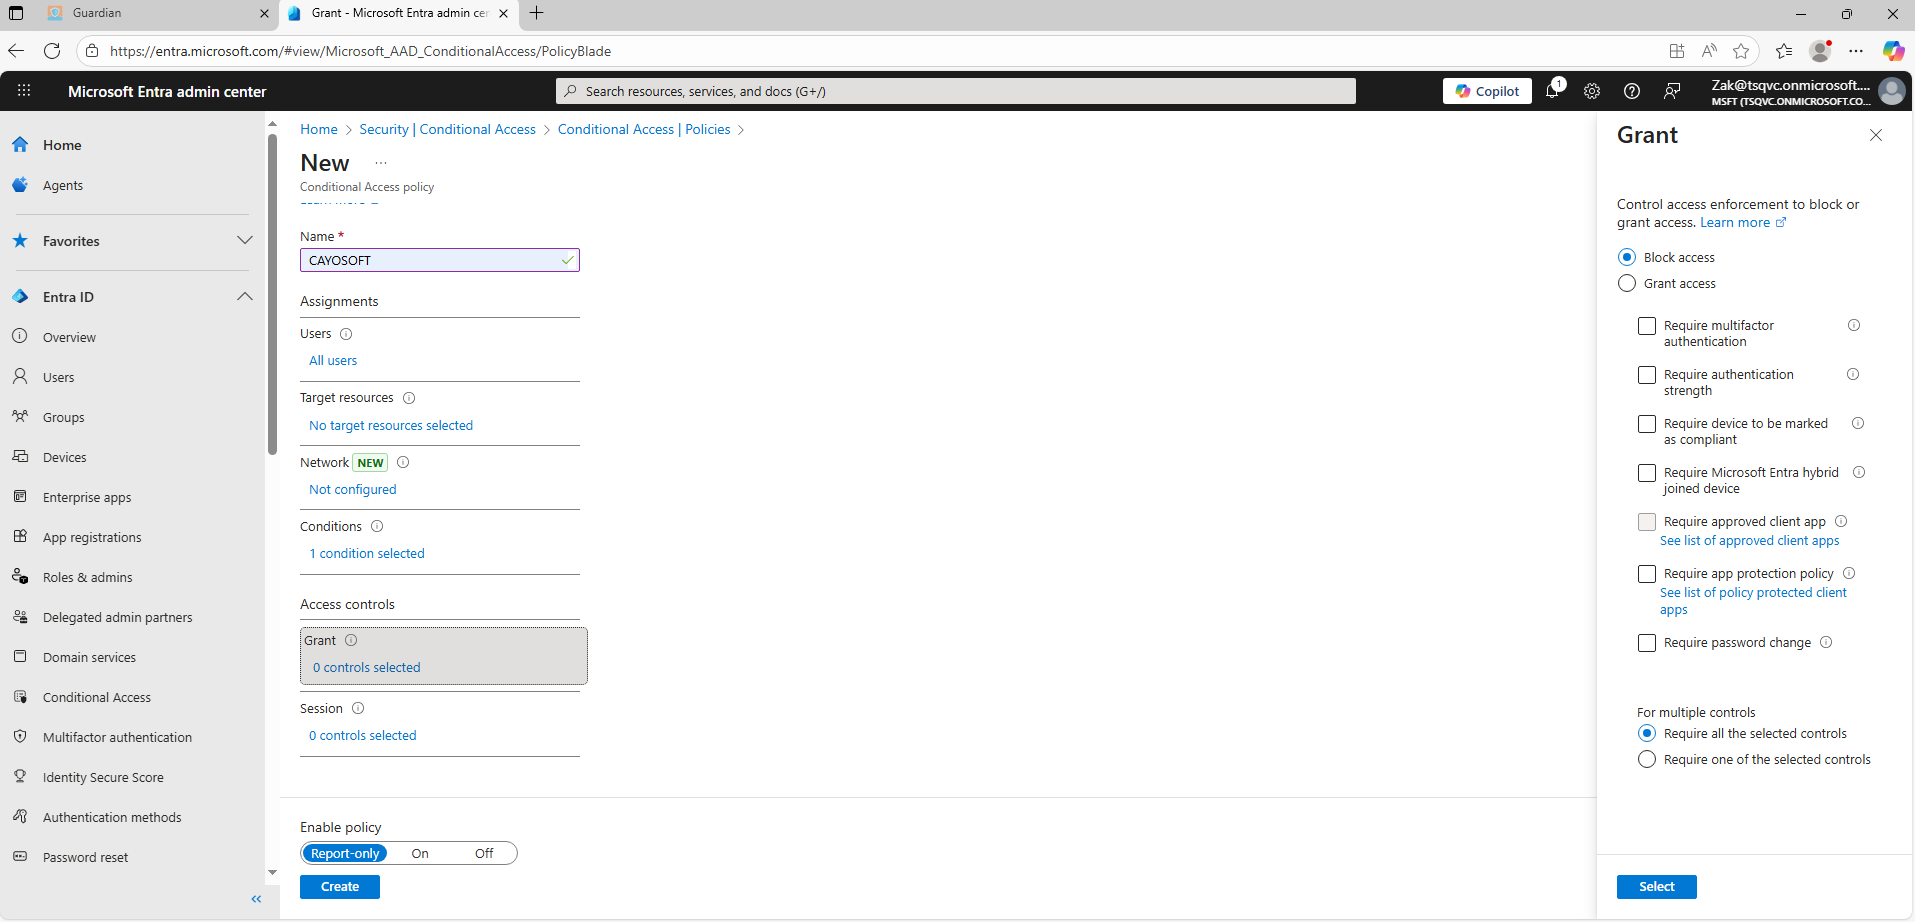
Task: Collapse the left navigation pane
Action: [x=256, y=899]
